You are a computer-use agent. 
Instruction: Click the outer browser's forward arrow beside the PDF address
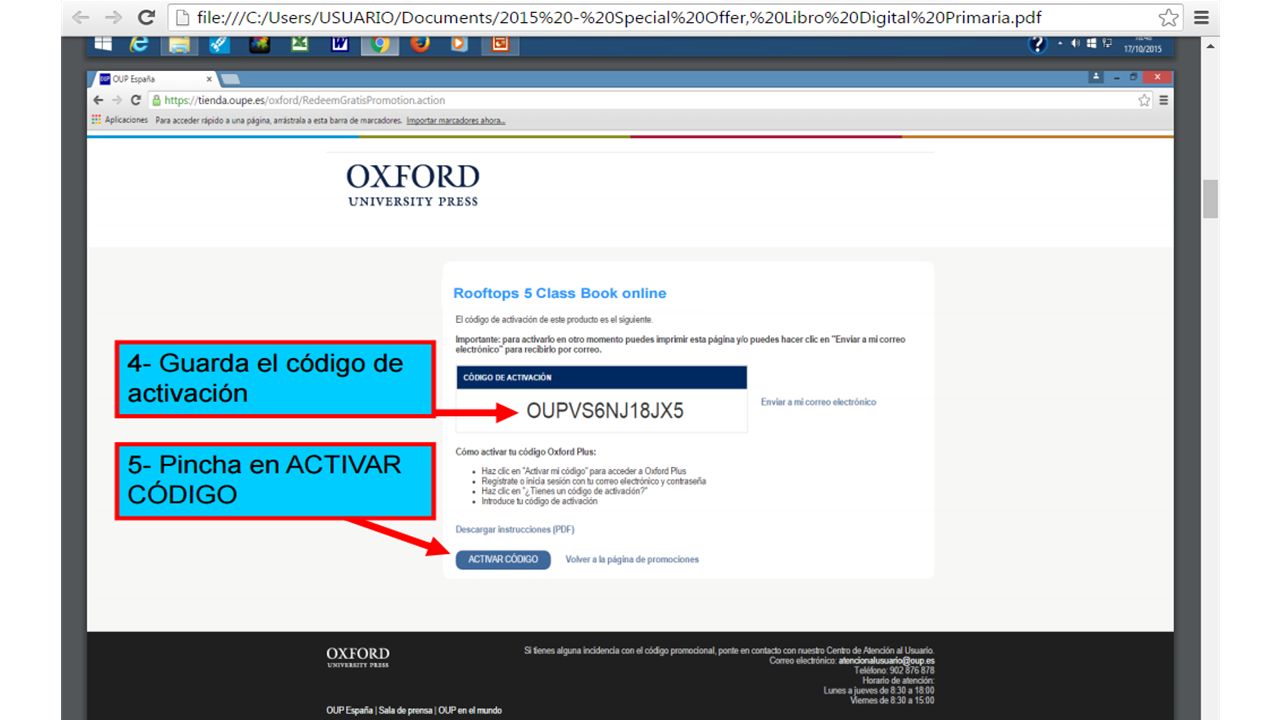pos(113,18)
